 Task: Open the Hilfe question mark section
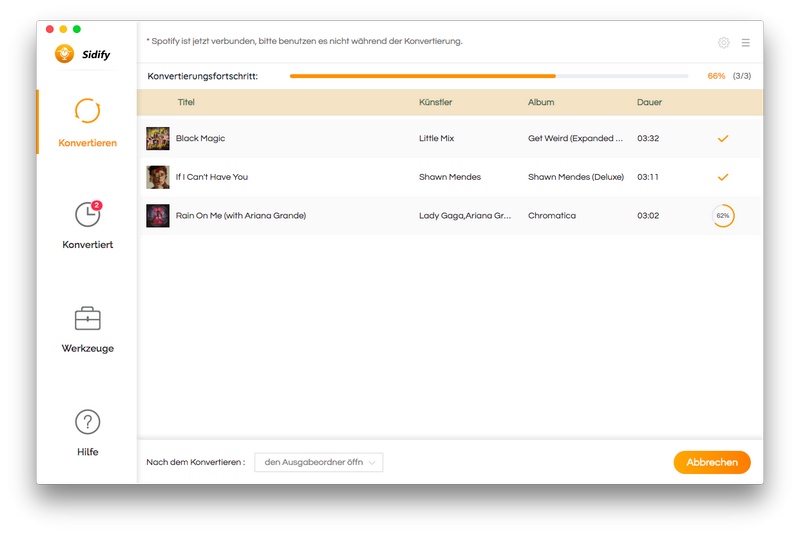click(87, 432)
